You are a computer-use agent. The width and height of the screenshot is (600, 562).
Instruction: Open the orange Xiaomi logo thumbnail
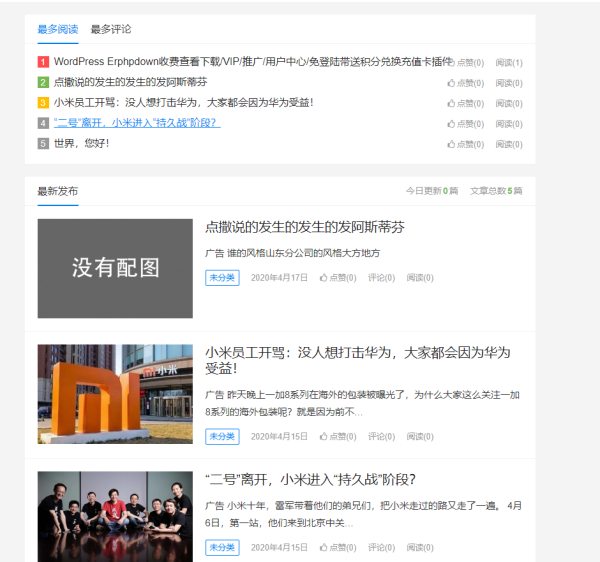[x=115, y=394]
